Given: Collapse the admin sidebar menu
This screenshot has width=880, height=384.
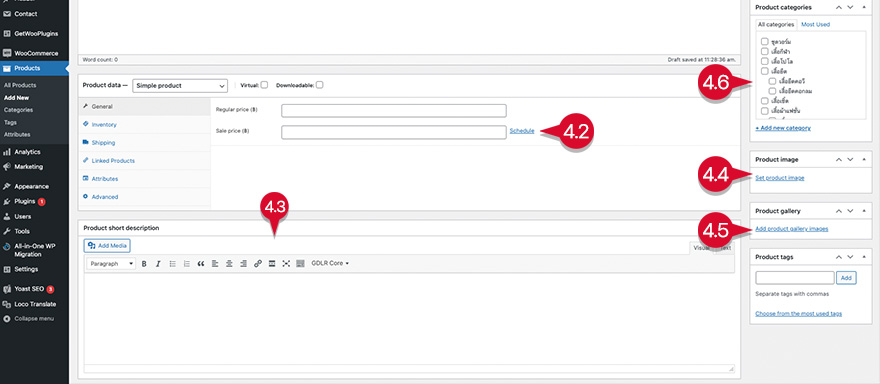Looking at the screenshot, I should tap(34, 318).
